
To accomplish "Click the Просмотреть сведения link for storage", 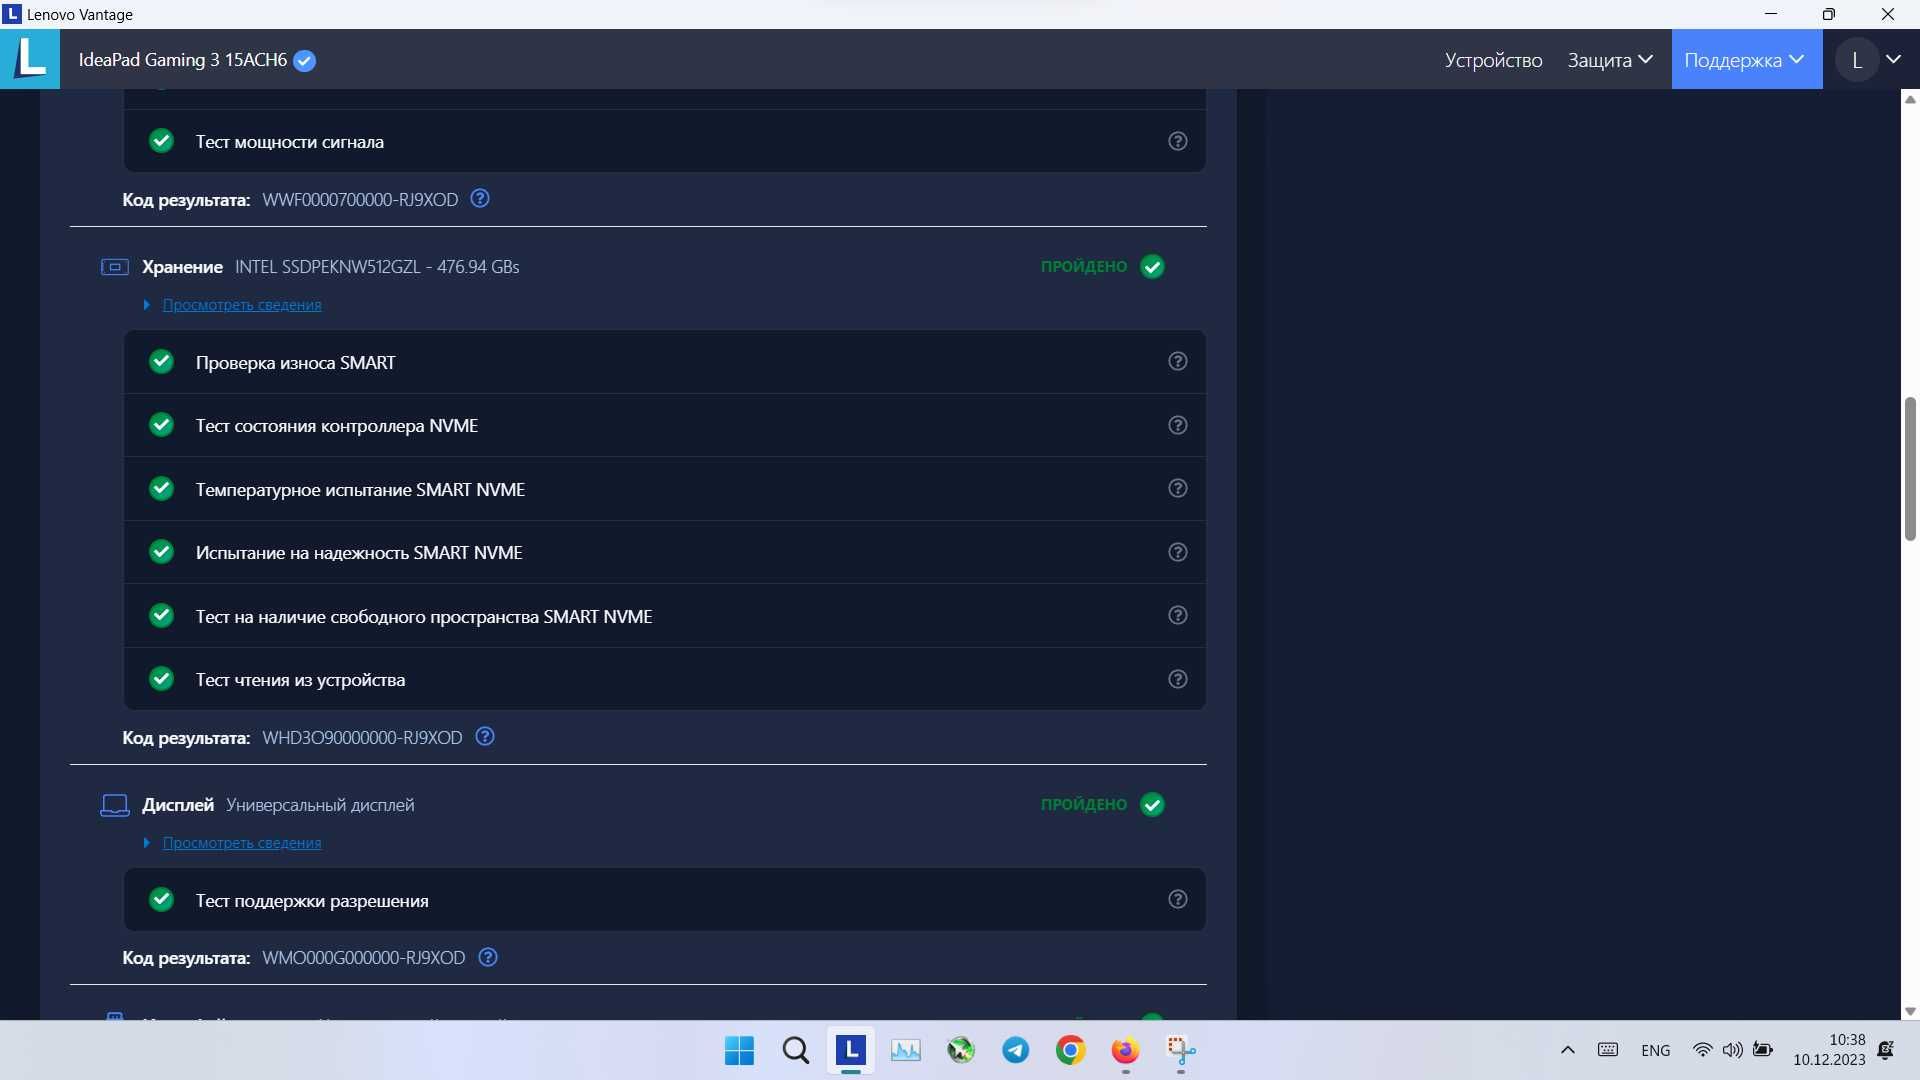I will pos(242,305).
